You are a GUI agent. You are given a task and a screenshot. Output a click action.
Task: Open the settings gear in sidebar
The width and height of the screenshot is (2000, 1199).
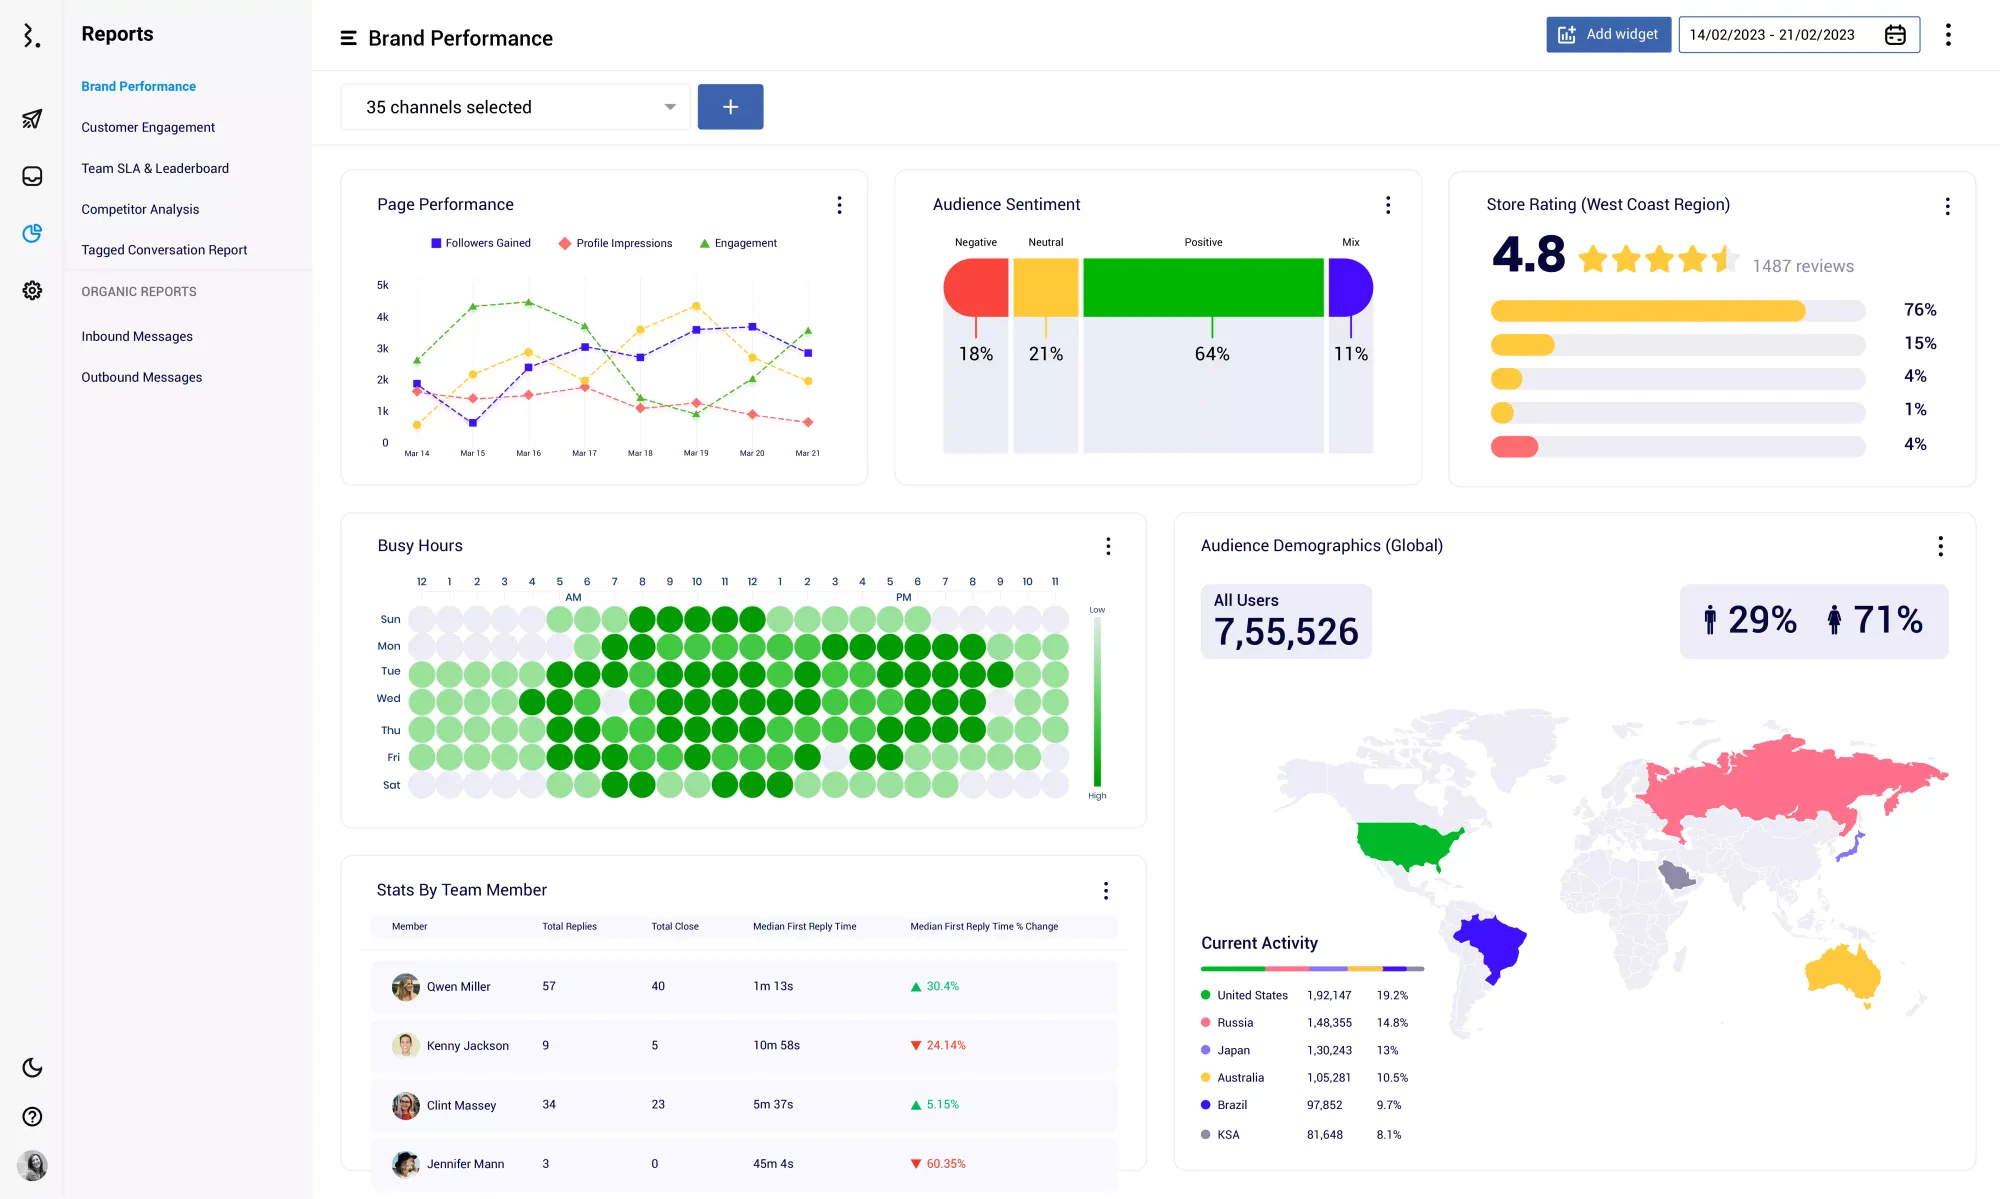click(x=32, y=290)
